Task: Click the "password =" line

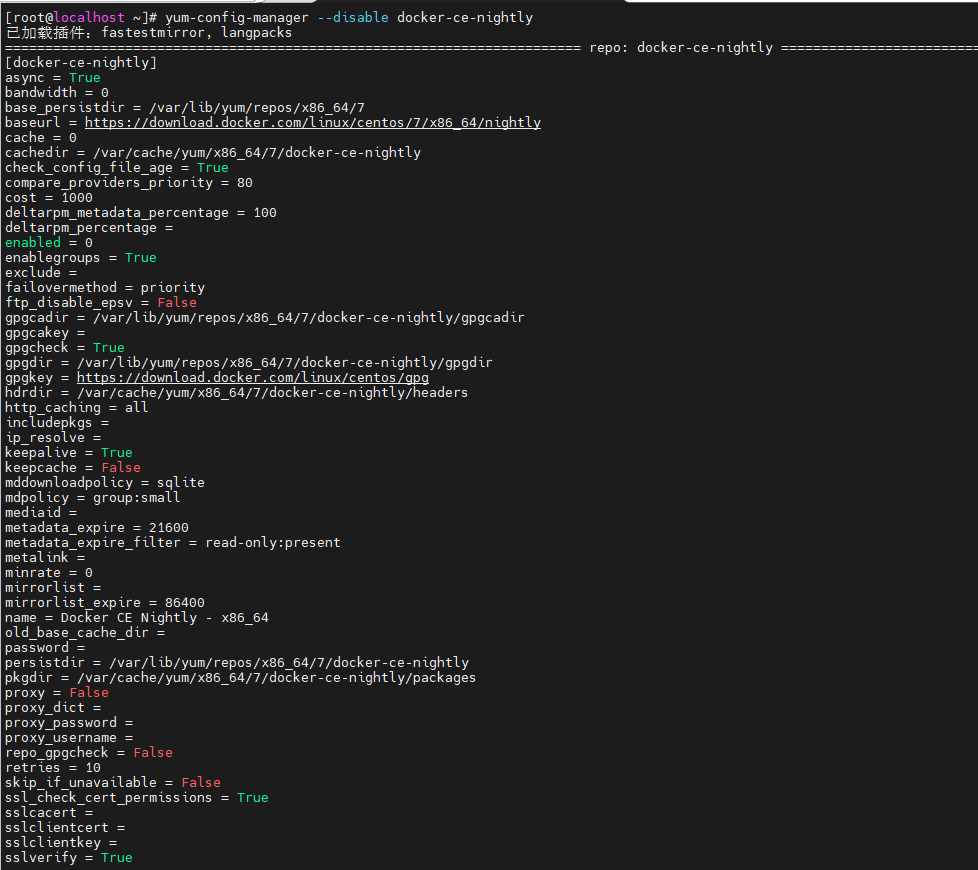Action: click(45, 647)
